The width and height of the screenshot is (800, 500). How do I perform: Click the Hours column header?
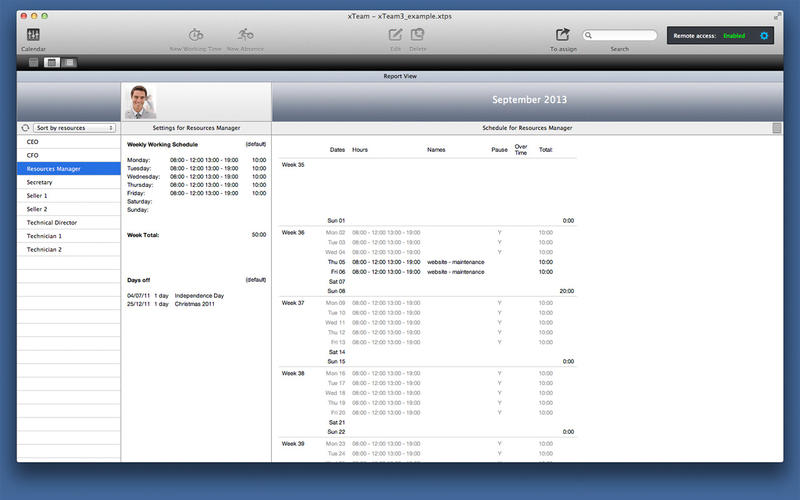tap(360, 150)
